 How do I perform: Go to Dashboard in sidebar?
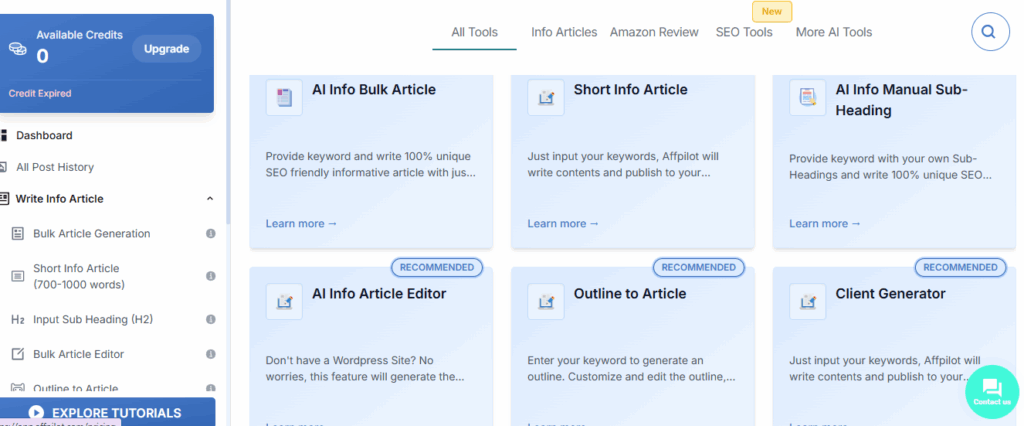[44, 135]
